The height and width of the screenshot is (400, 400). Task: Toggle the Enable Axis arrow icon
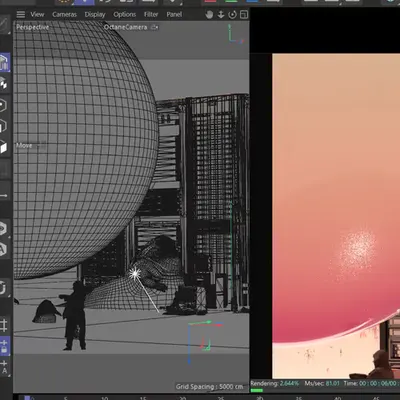point(3,196)
